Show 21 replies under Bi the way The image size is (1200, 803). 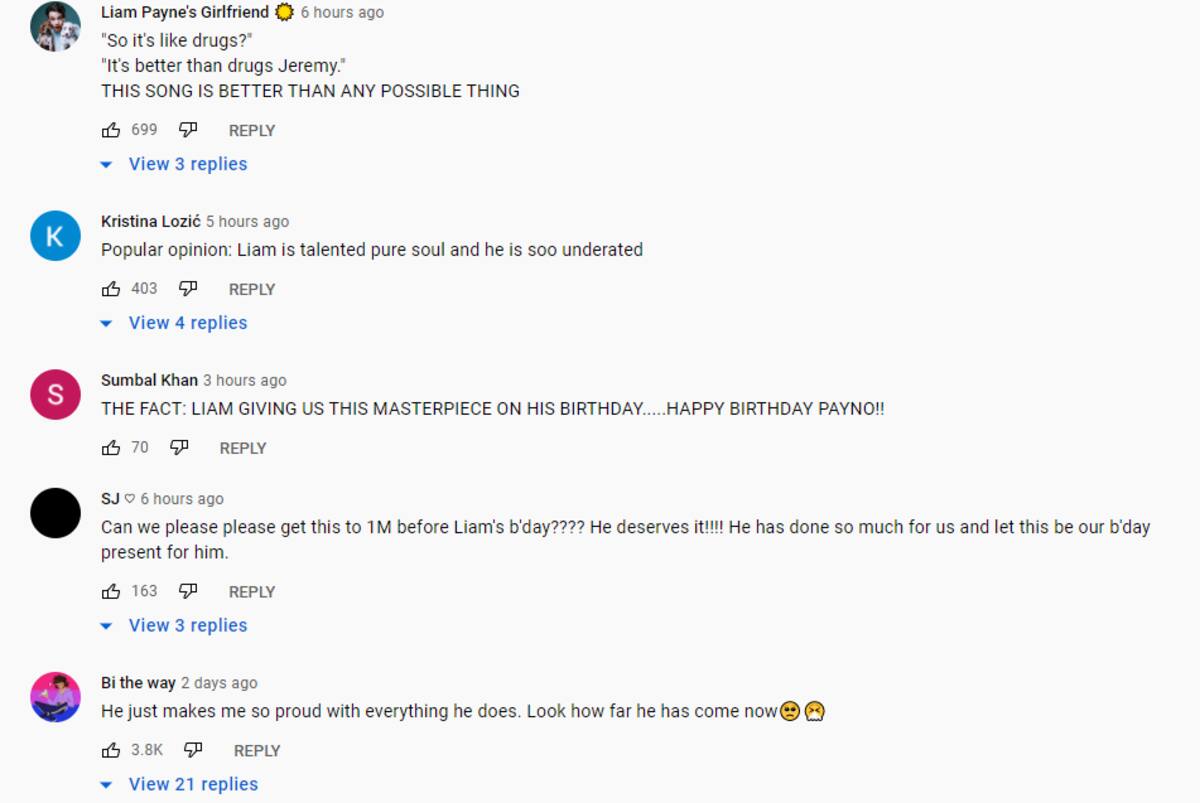click(192, 785)
